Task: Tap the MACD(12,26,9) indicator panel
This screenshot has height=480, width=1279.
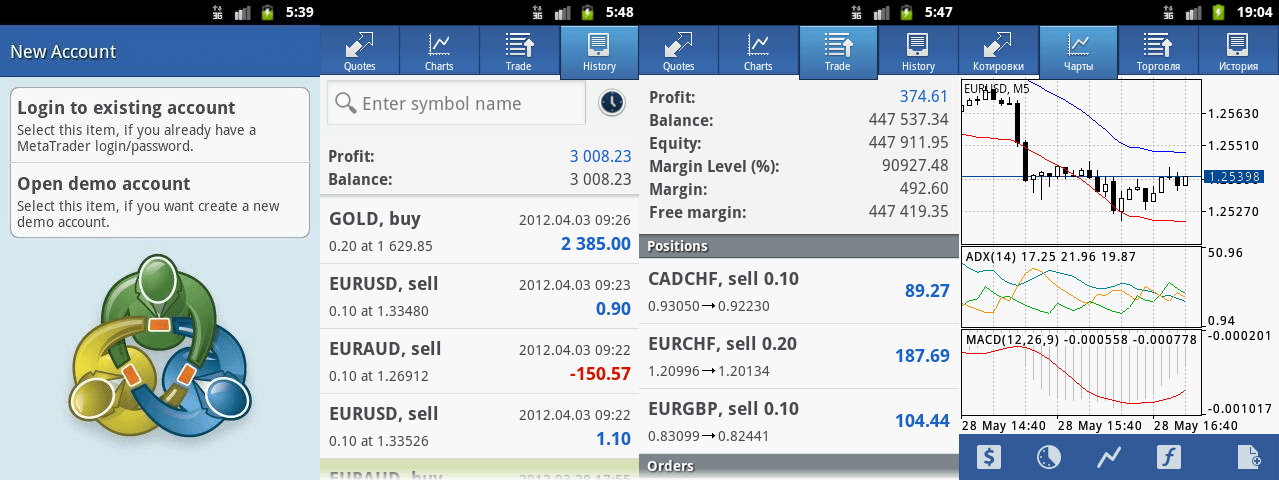Action: [x=1080, y=373]
